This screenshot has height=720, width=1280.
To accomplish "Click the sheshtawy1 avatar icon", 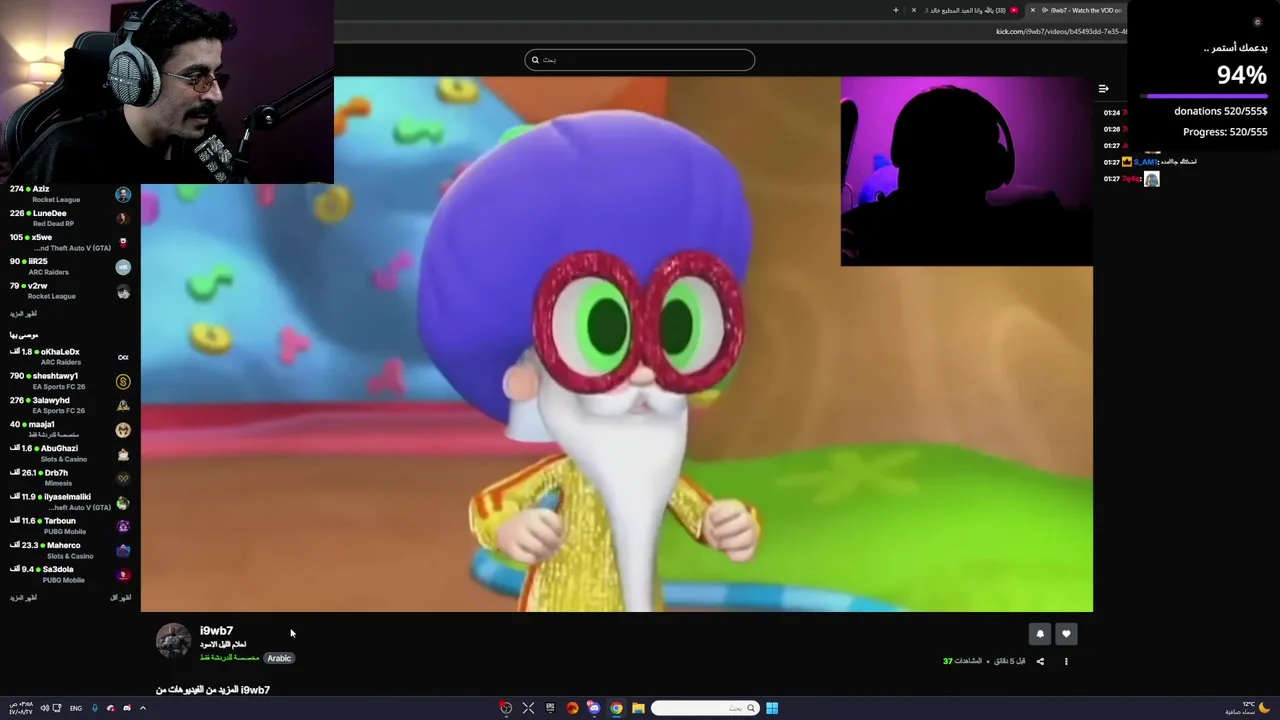I will coord(123,381).
